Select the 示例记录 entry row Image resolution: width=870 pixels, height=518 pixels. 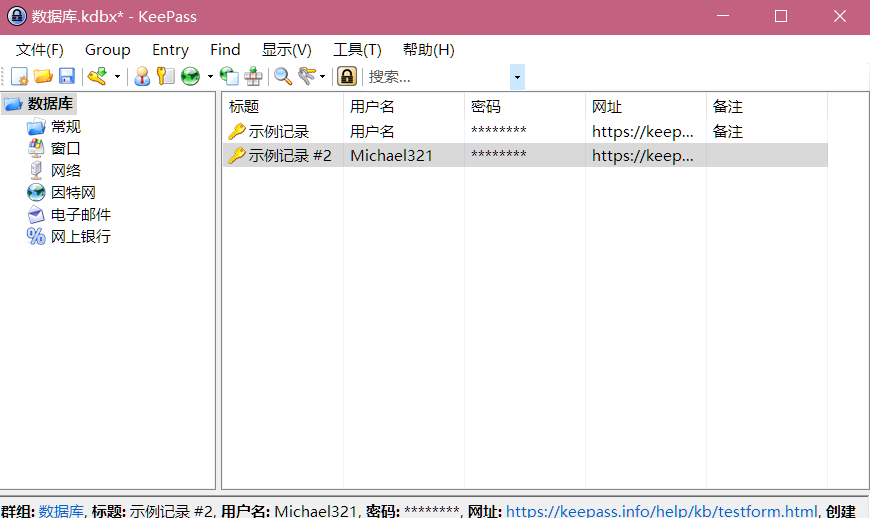pos(525,131)
